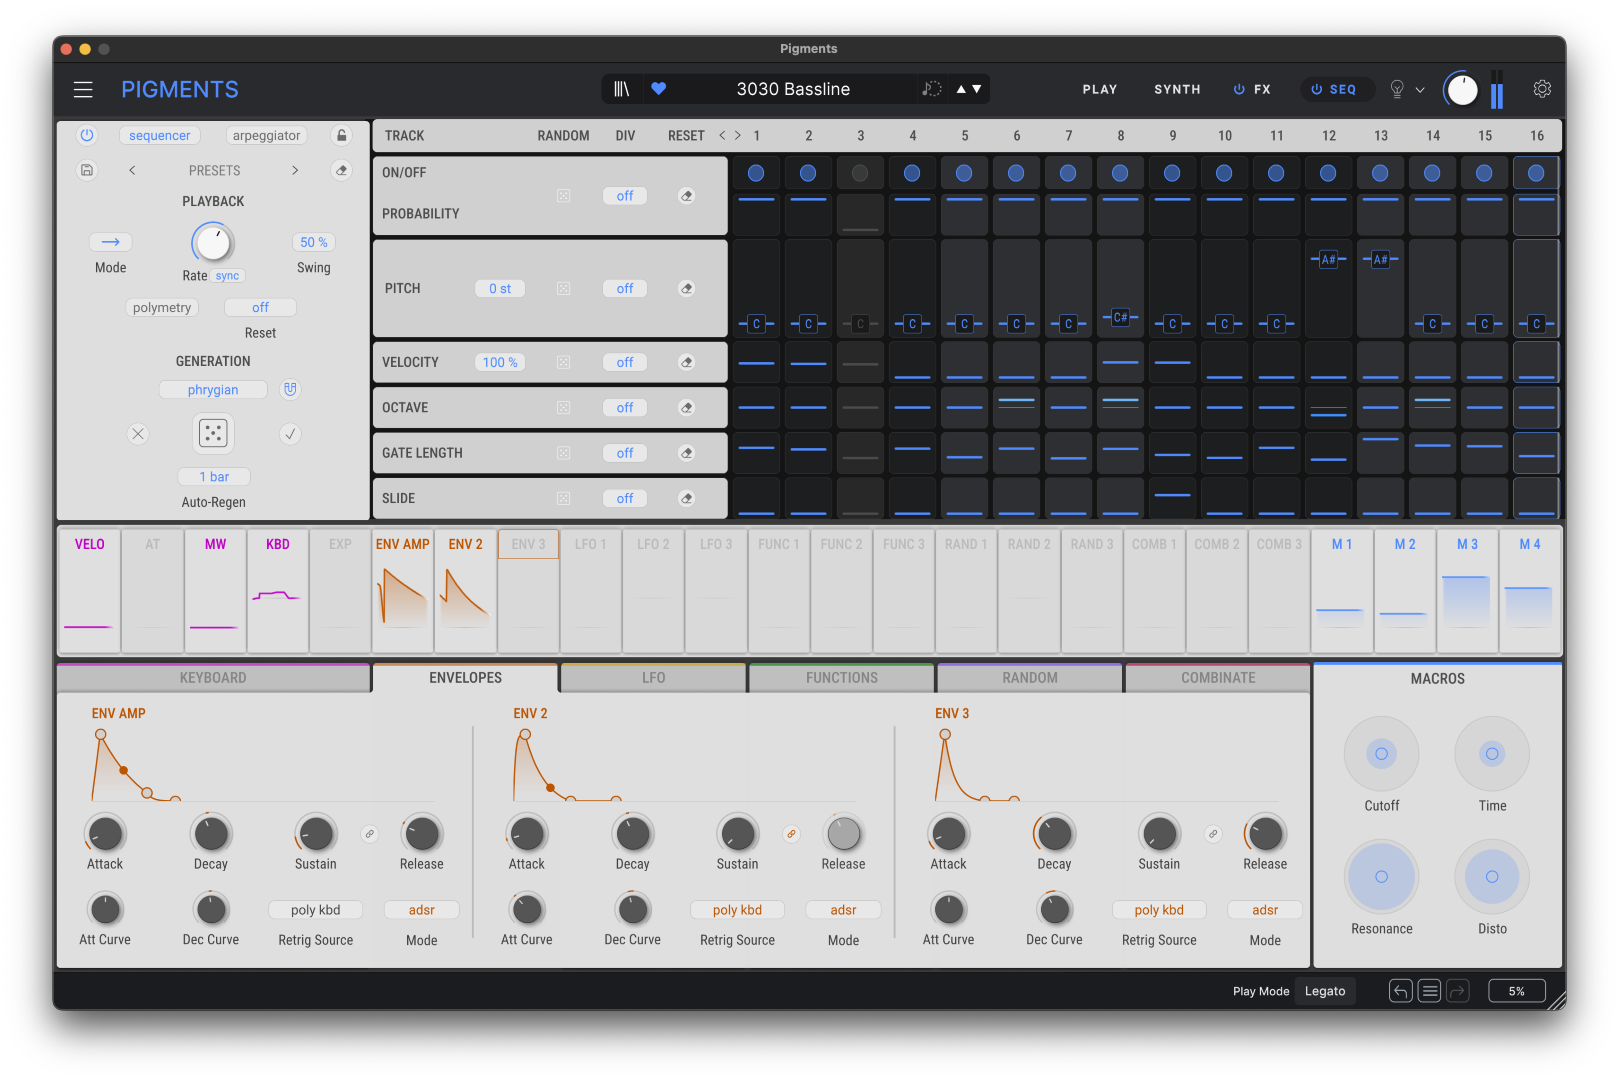Image resolution: width=1619 pixels, height=1080 pixels.
Task: Save the sequencer preset
Action: (x=87, y=170)
